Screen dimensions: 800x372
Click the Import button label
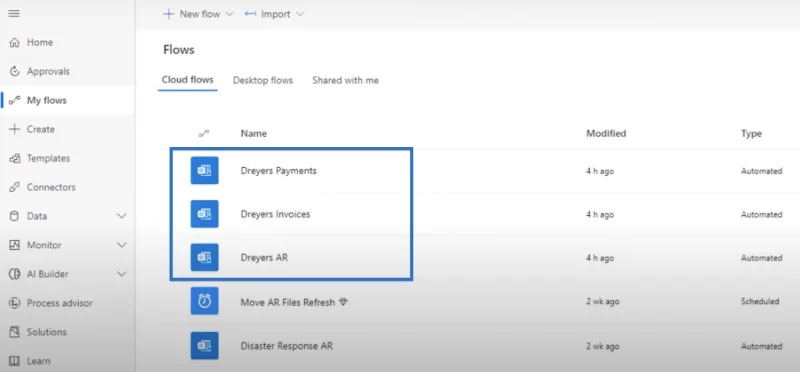(276, 14)
